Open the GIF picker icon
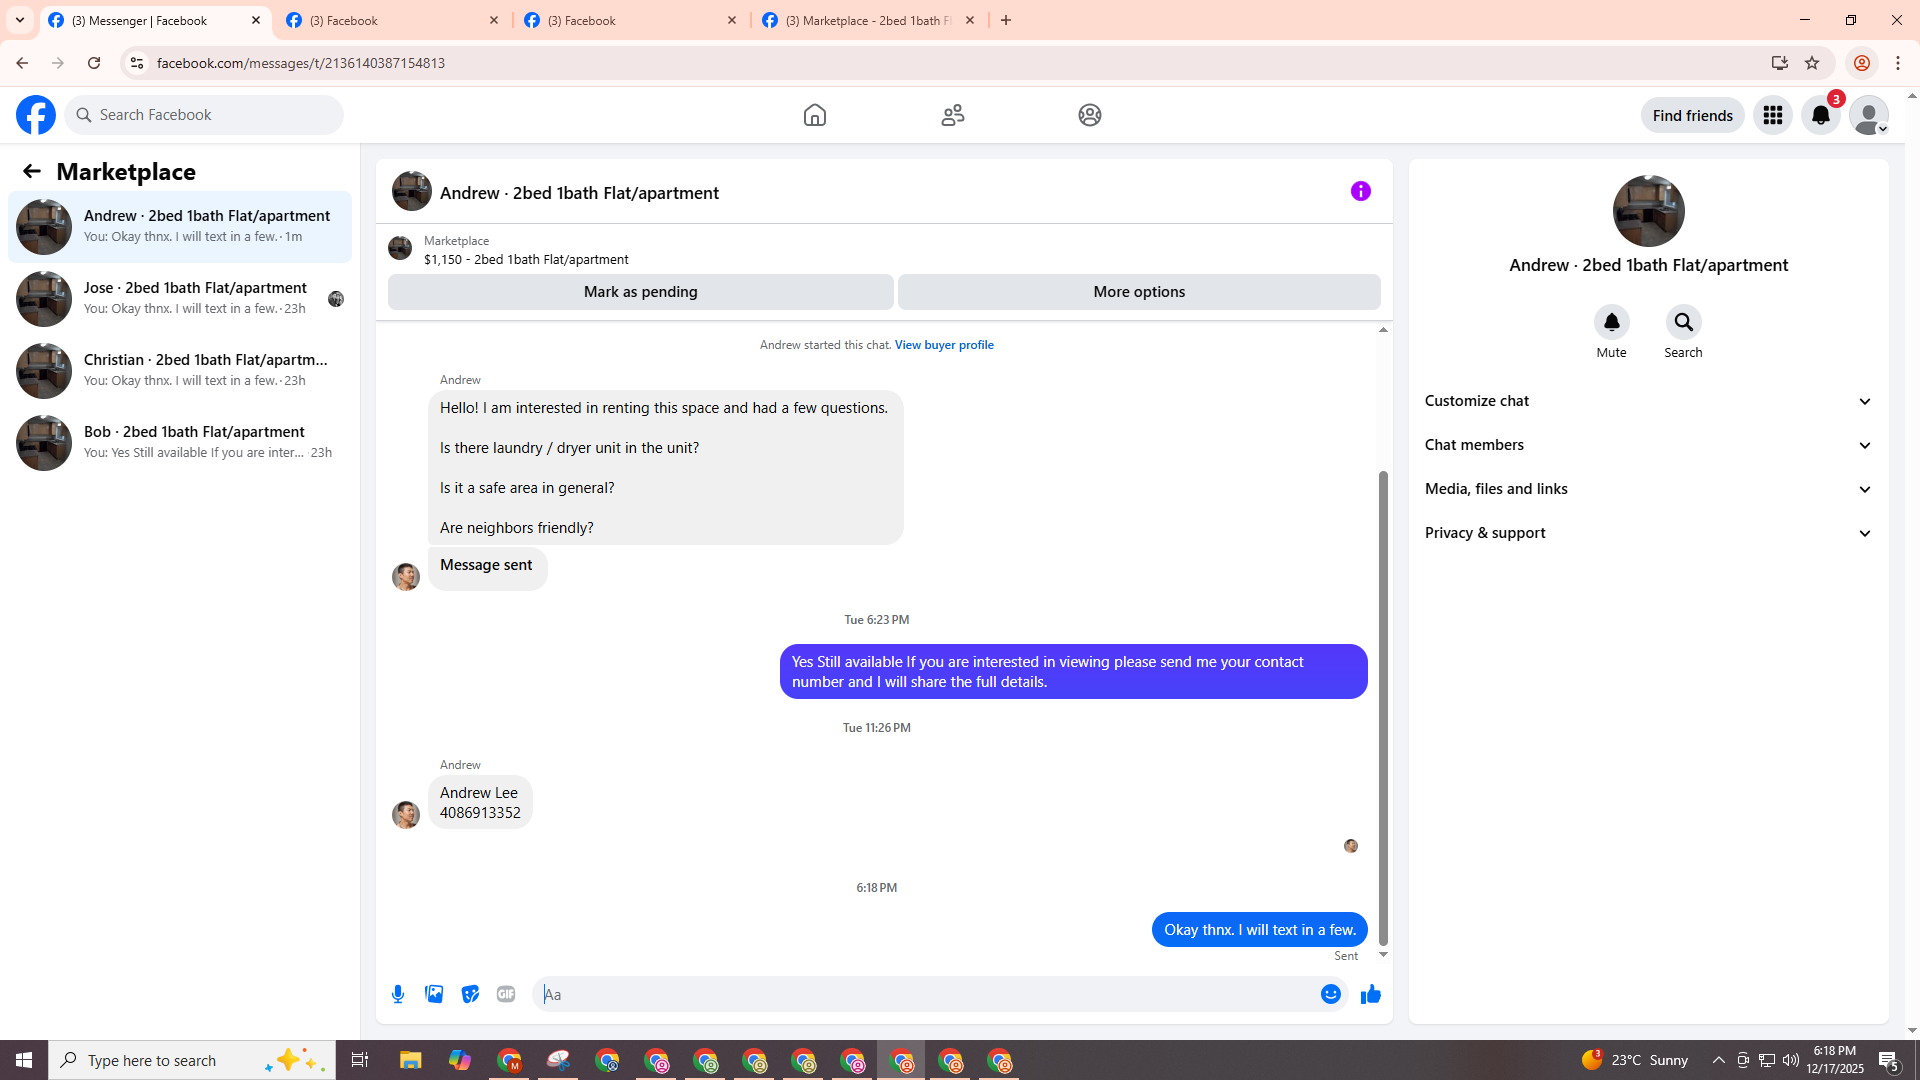This screenshot has height=1080, width=1920. point(506,994)
